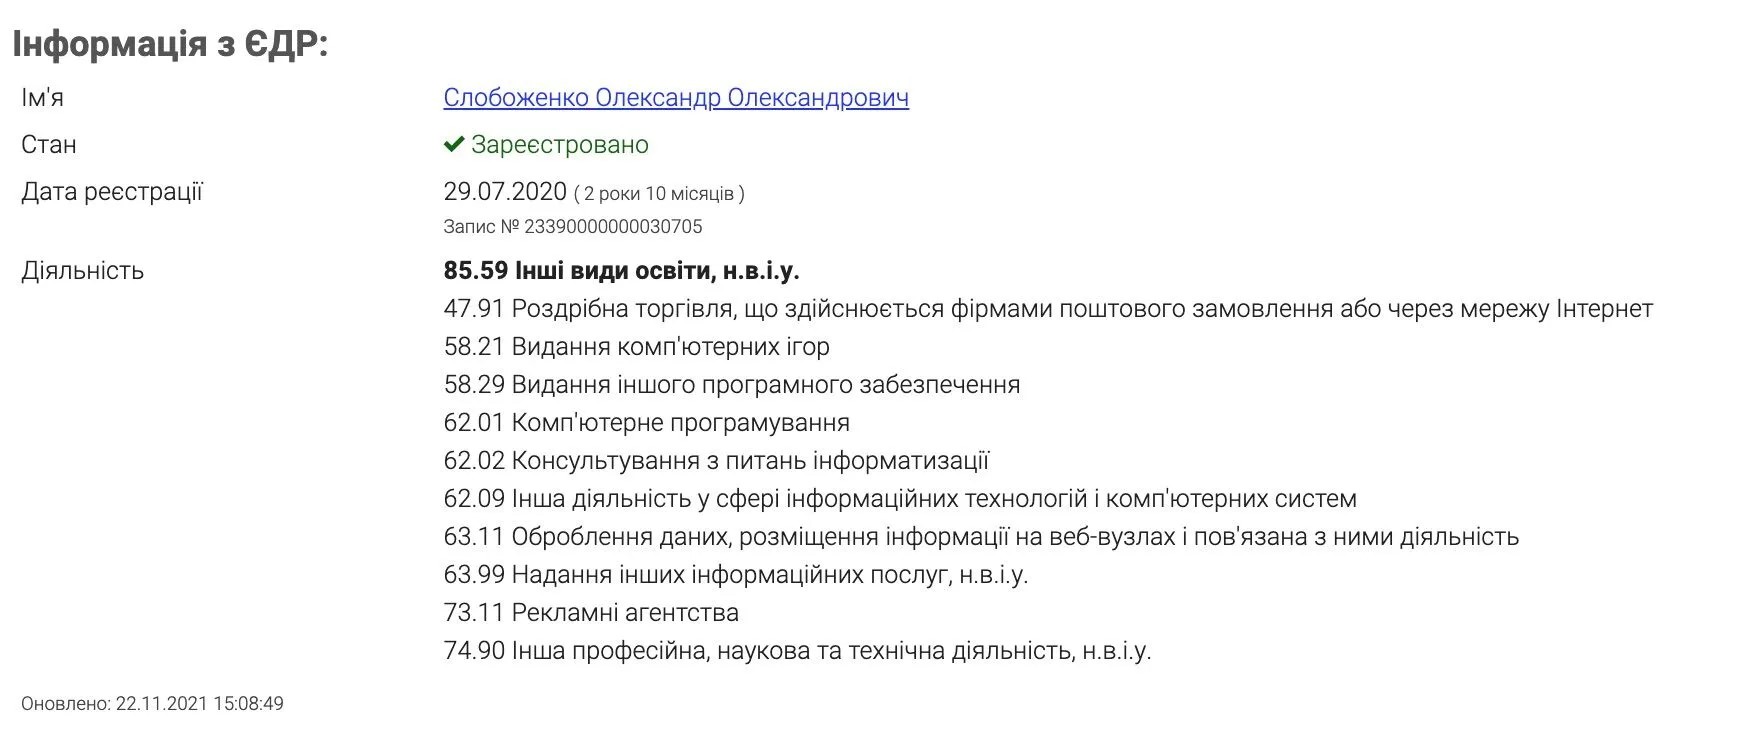The height and width of the screenshot is (748, 1738).
Task: Select 62.02 Консультування з питань інформатизації
Action: (716, 461)
